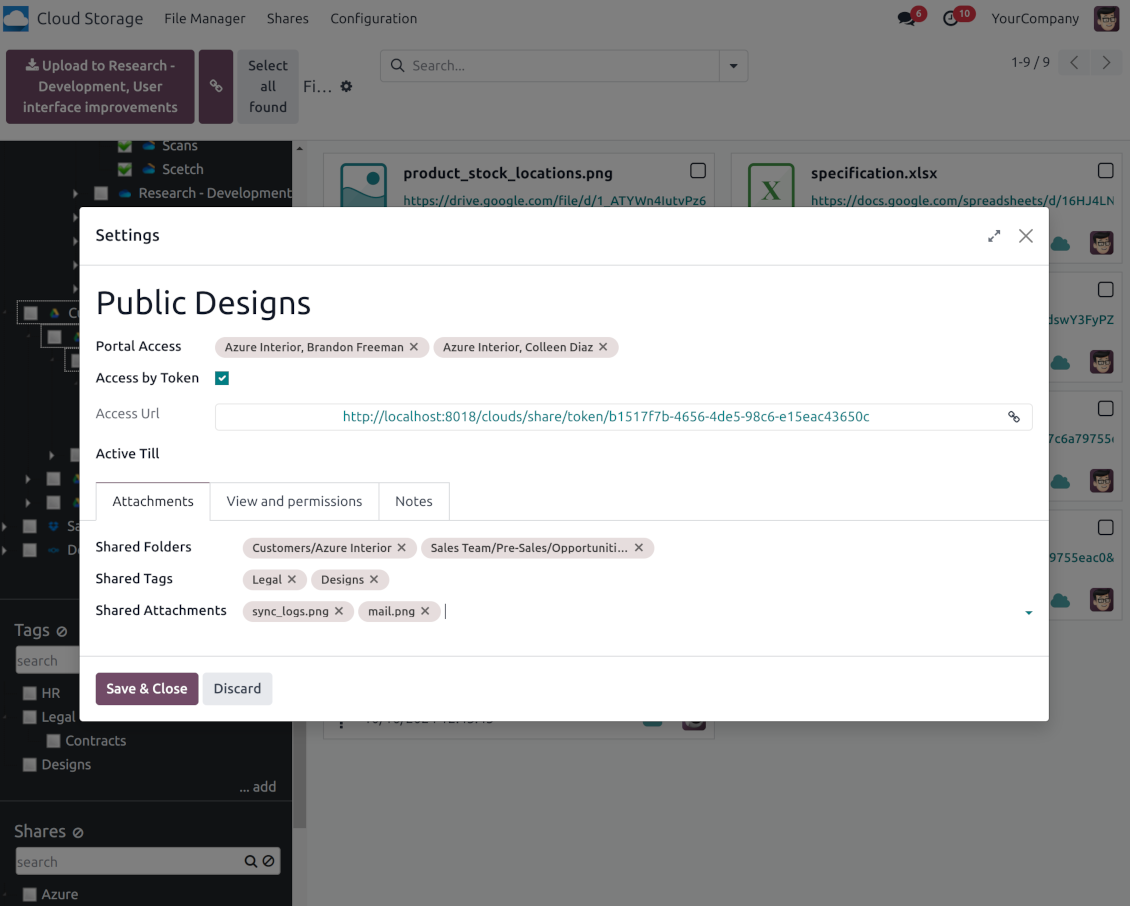Open the Shared Attachments dropdown arrow
Viewport: 1130px width, 906px height.
tap(1028, 612)
